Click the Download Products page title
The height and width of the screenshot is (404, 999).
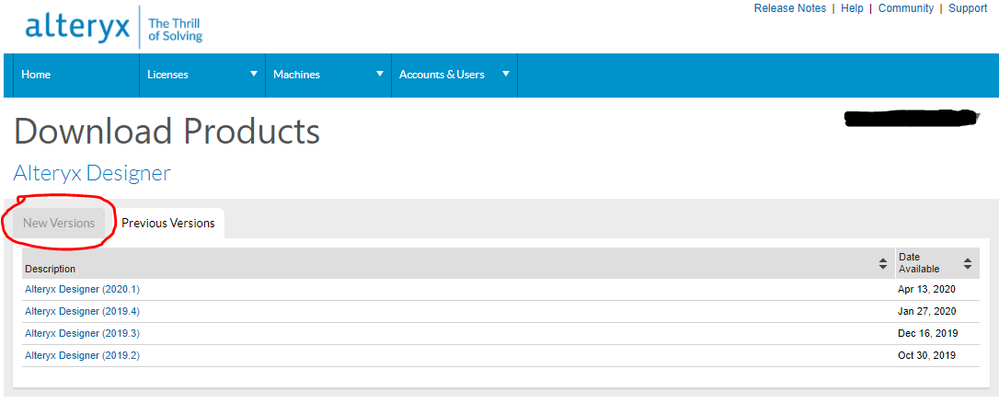pos(167,132)
